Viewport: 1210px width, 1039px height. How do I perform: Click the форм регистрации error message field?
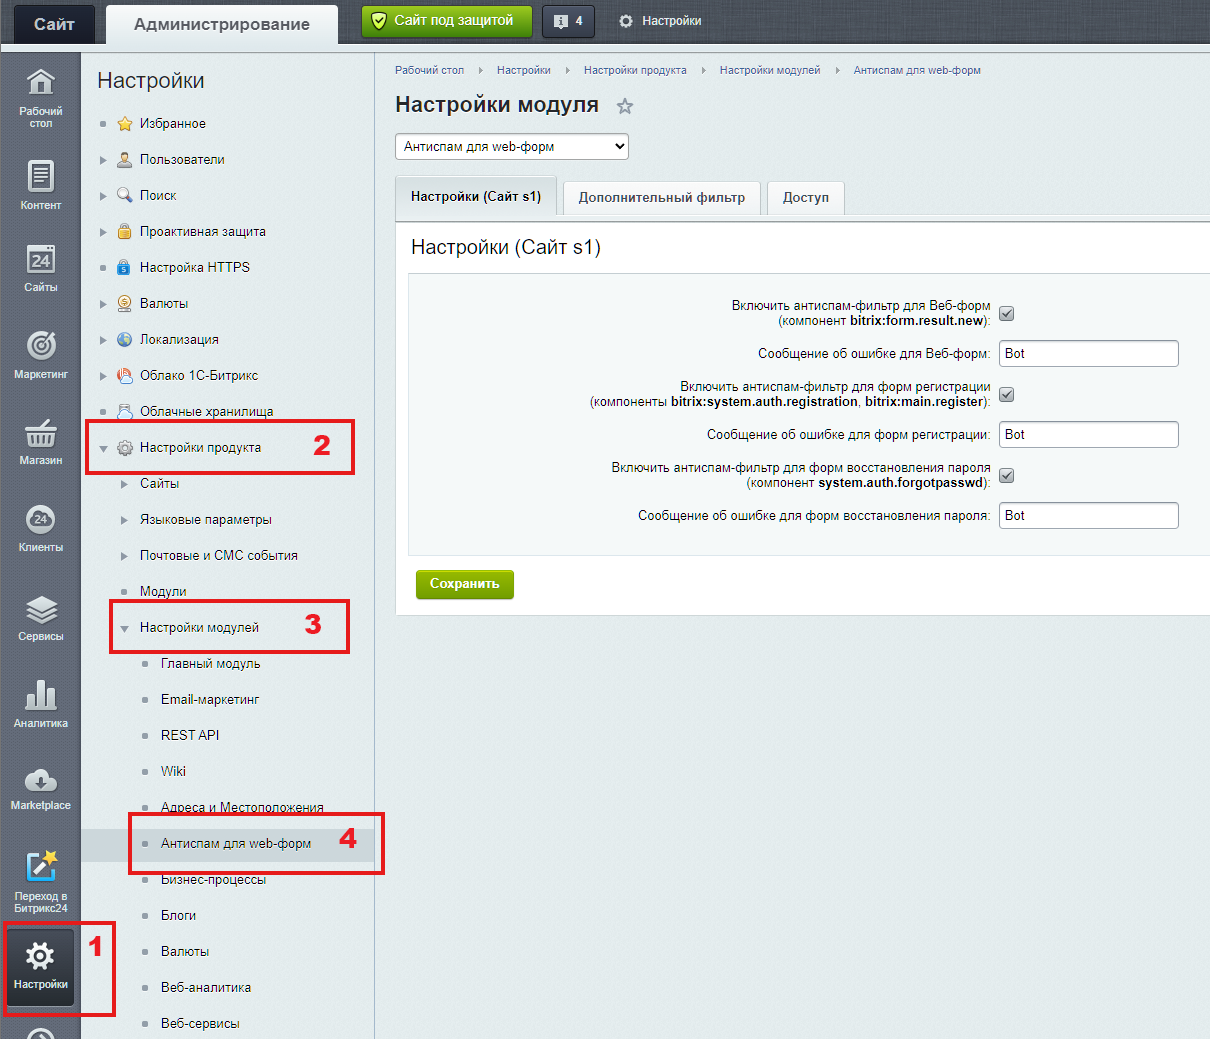(x=1089, y=434)
